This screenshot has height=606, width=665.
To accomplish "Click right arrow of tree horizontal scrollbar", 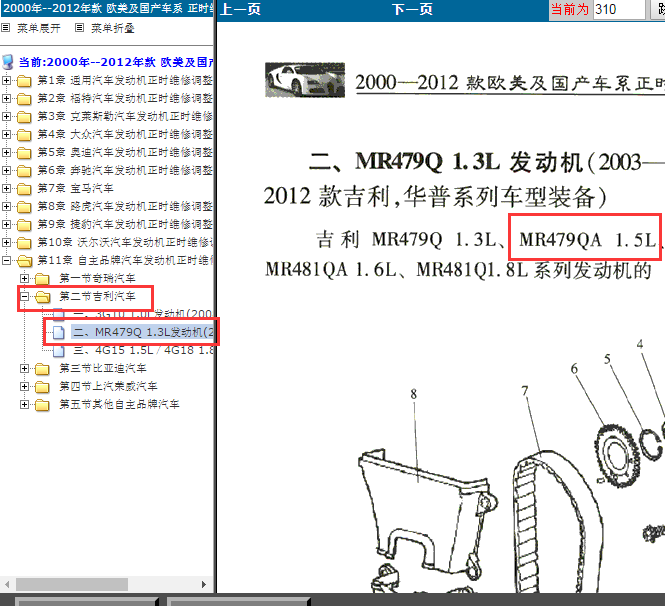I will tap(204, 584).
